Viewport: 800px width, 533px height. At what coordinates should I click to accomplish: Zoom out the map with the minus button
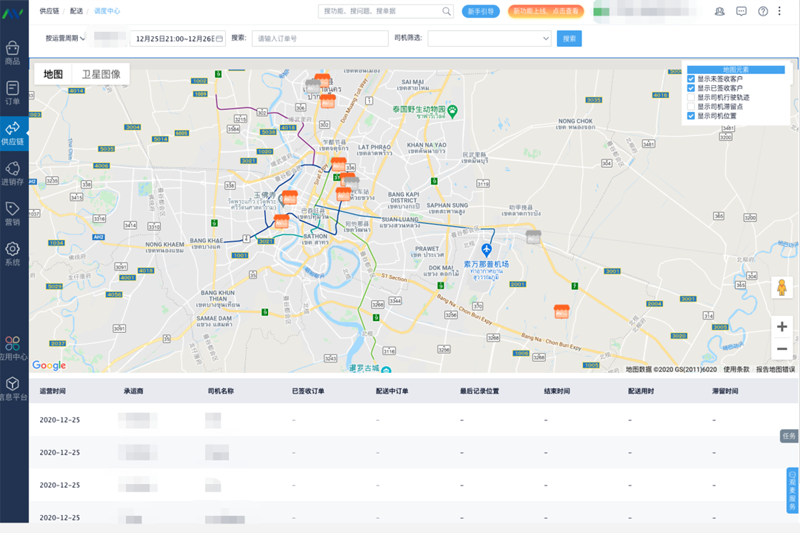[782, 349]
